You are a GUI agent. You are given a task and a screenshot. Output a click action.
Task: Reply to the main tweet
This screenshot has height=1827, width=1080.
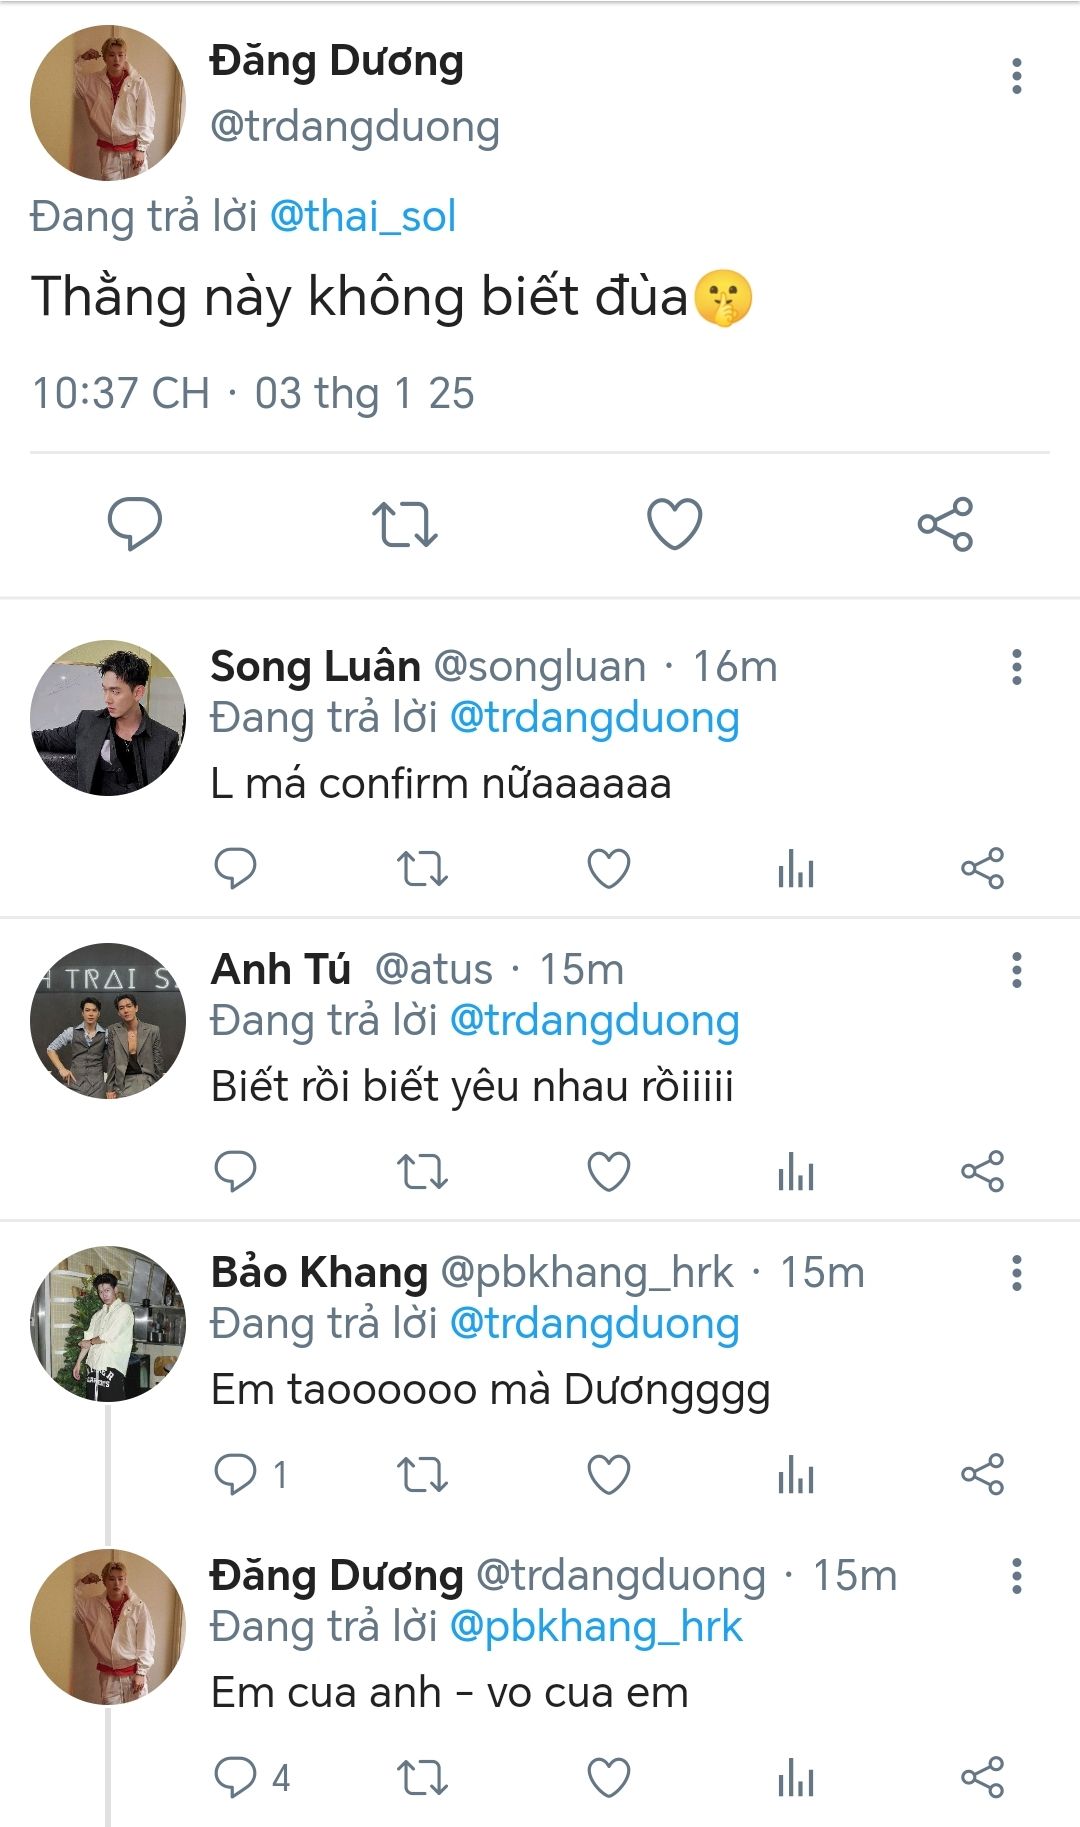(x=135, y=524)
